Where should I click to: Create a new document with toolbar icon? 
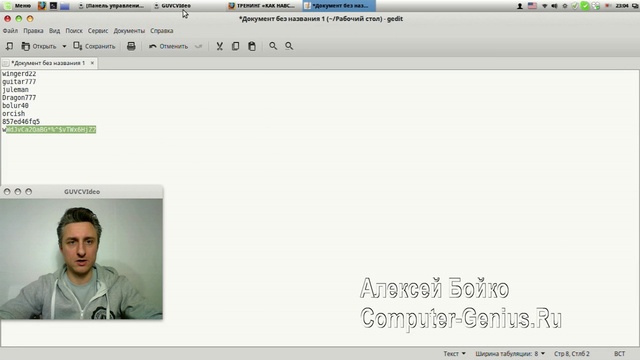click(9, 46)
